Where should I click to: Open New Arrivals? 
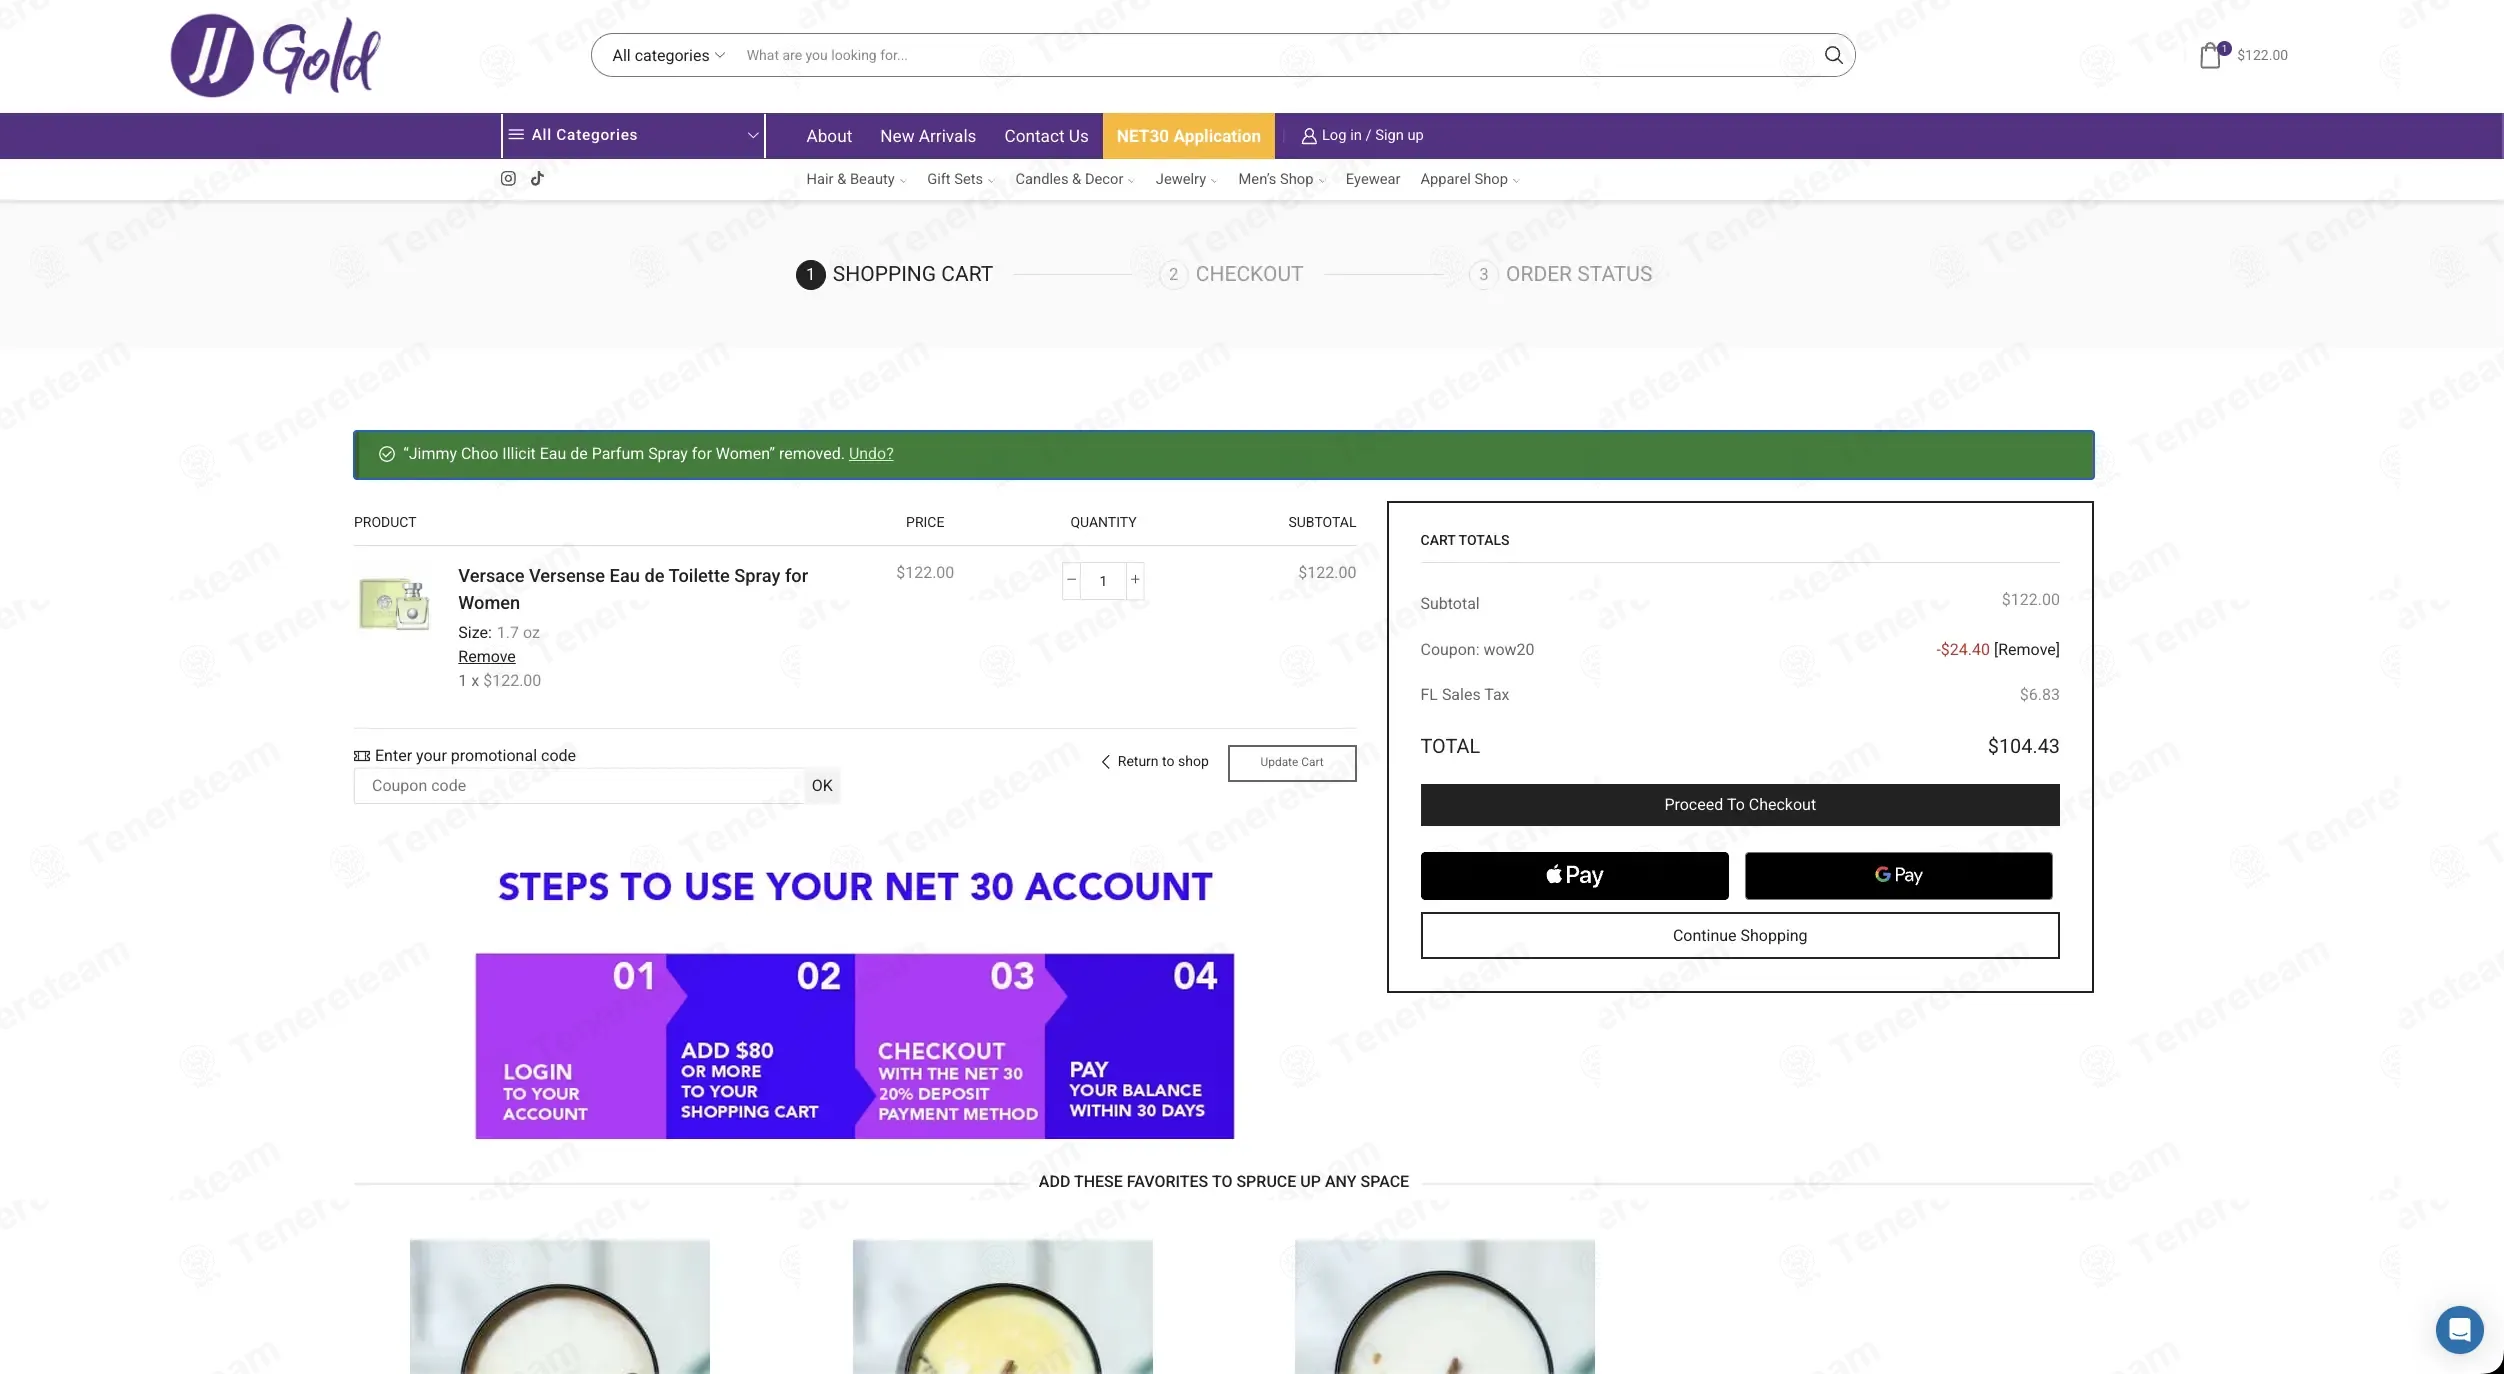[928, 136]
